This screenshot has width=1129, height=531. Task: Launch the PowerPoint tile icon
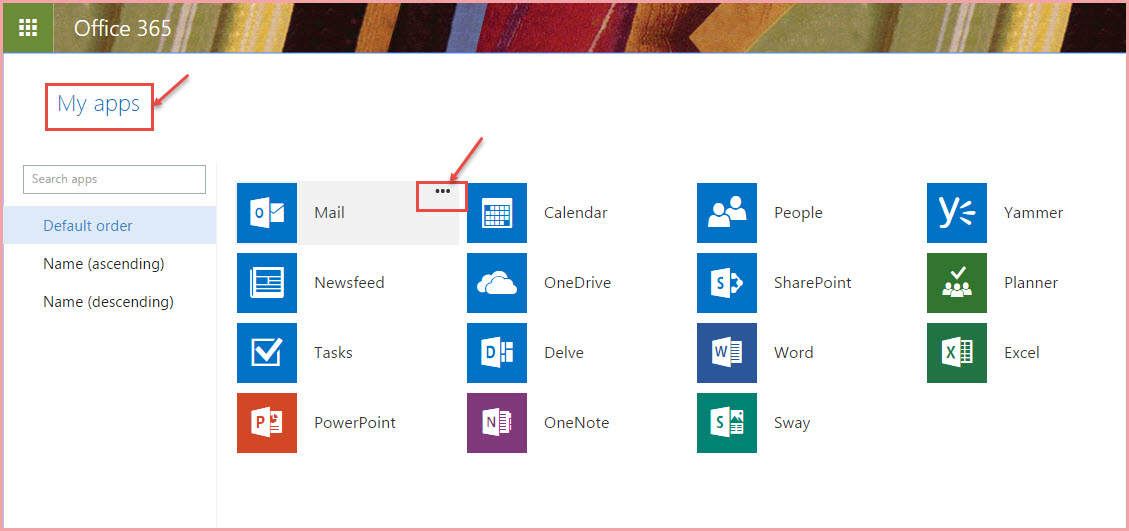point(266,423)
